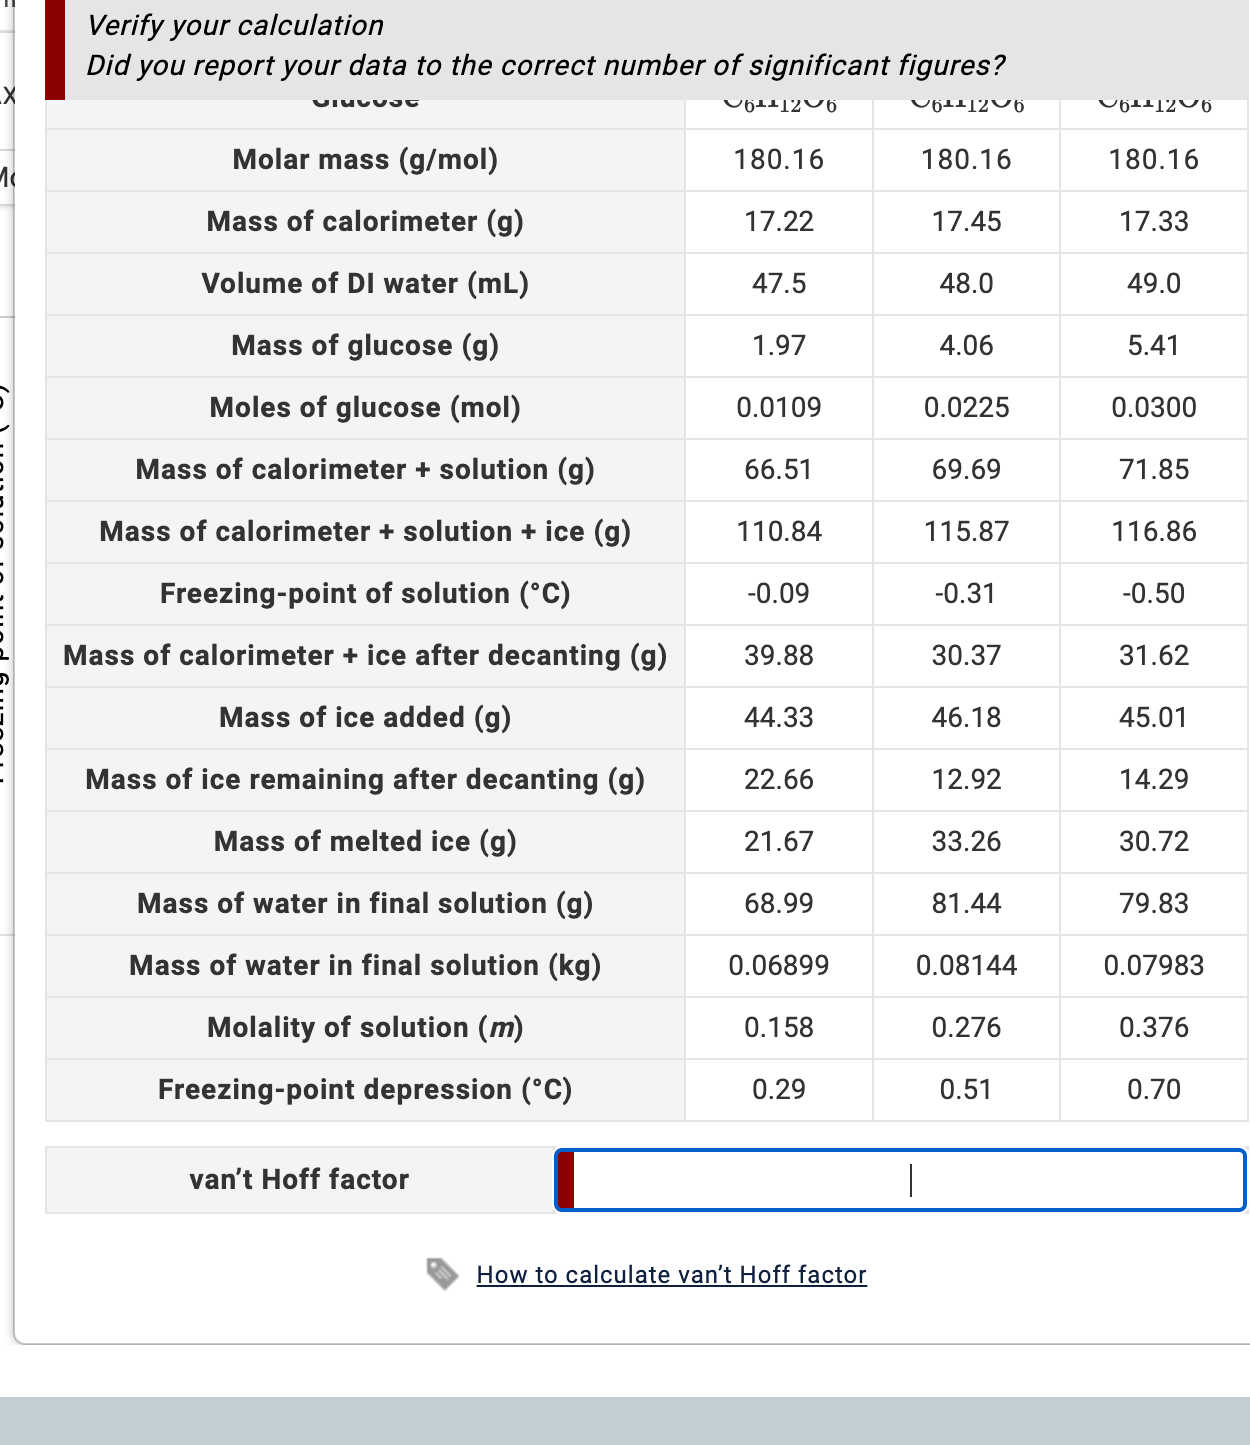Select the Mass of calorimeter + solution cell 71.85

tap(1152, 469)
